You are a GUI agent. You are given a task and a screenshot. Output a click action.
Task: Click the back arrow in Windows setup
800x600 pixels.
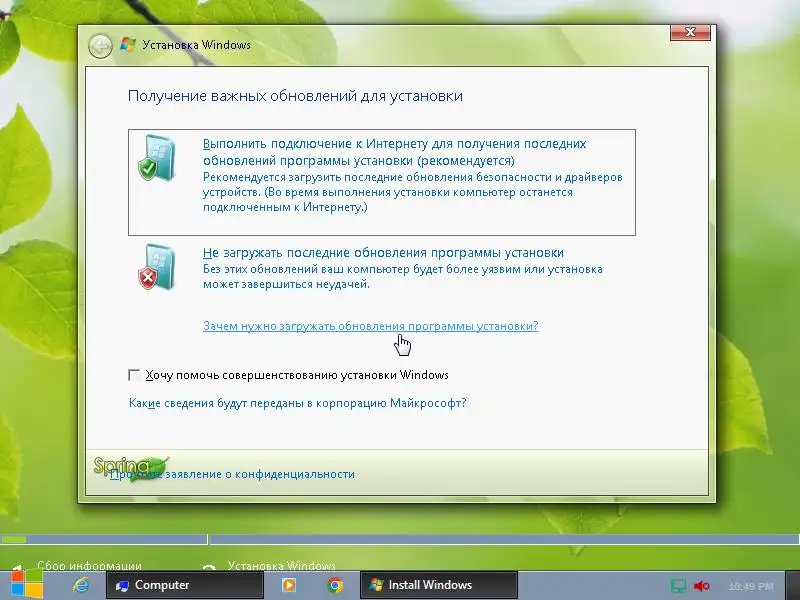[100, 46]
